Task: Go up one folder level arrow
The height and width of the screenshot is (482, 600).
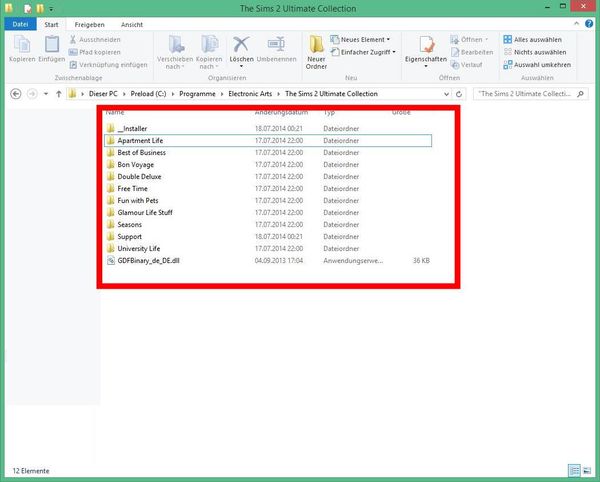Action: (59, 94)
